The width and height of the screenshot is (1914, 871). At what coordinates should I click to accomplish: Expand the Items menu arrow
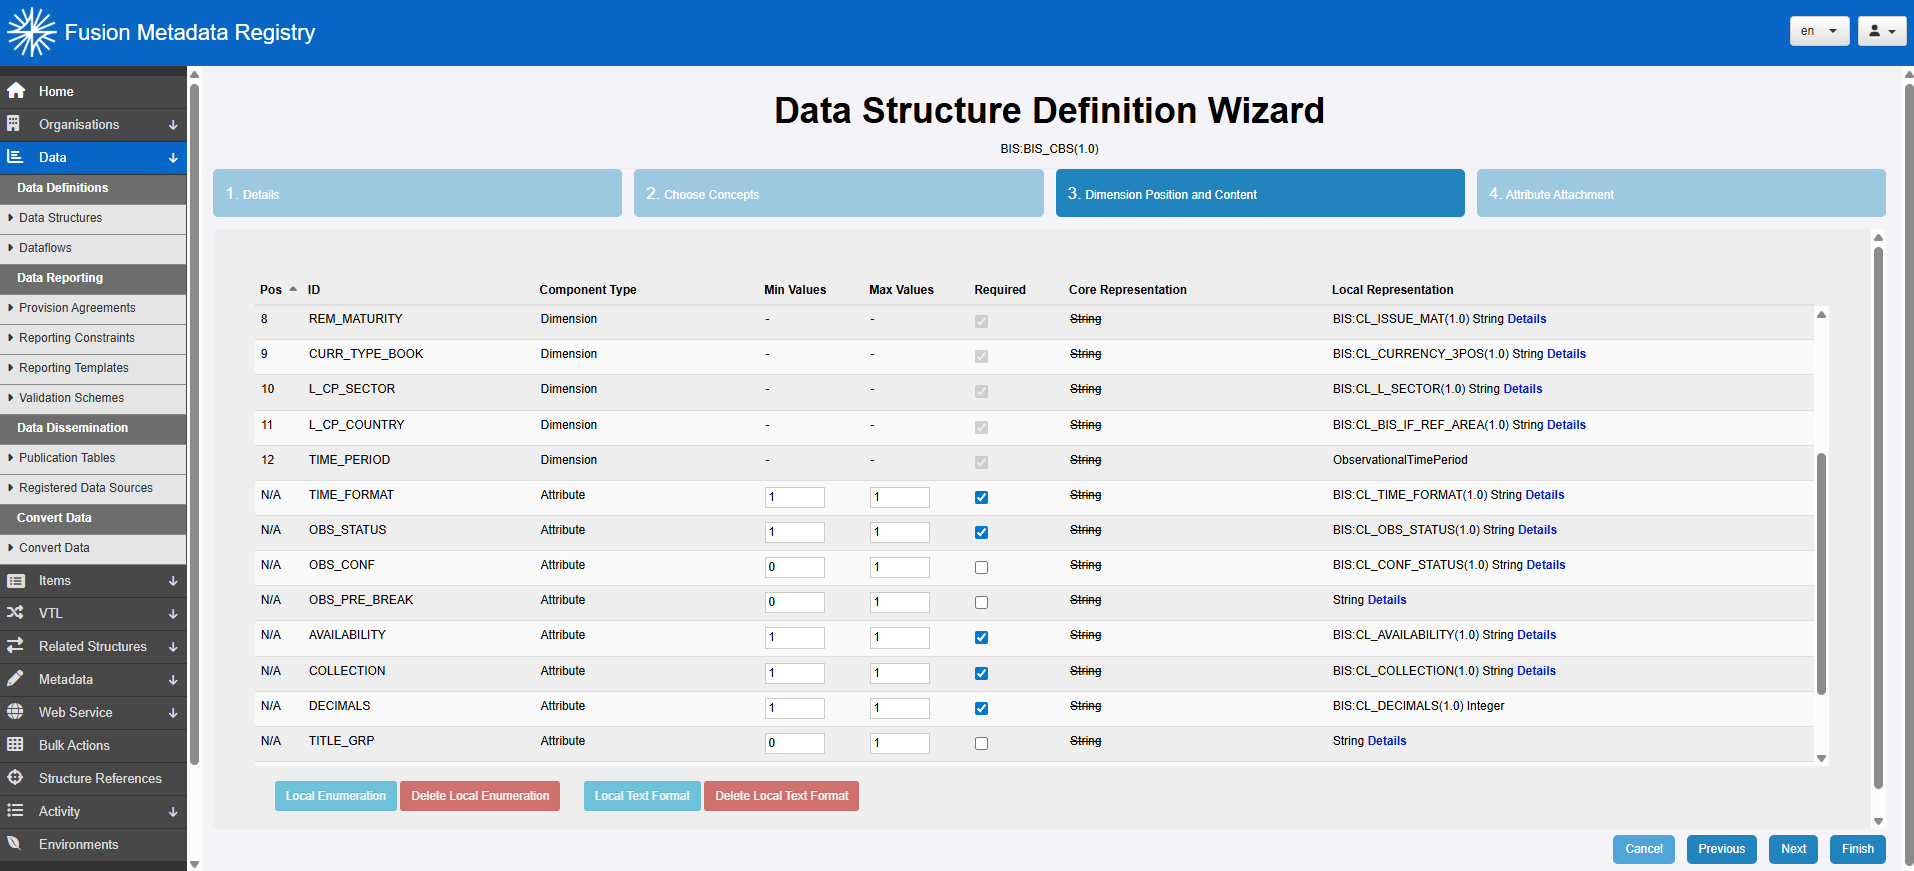coord(173,581)
